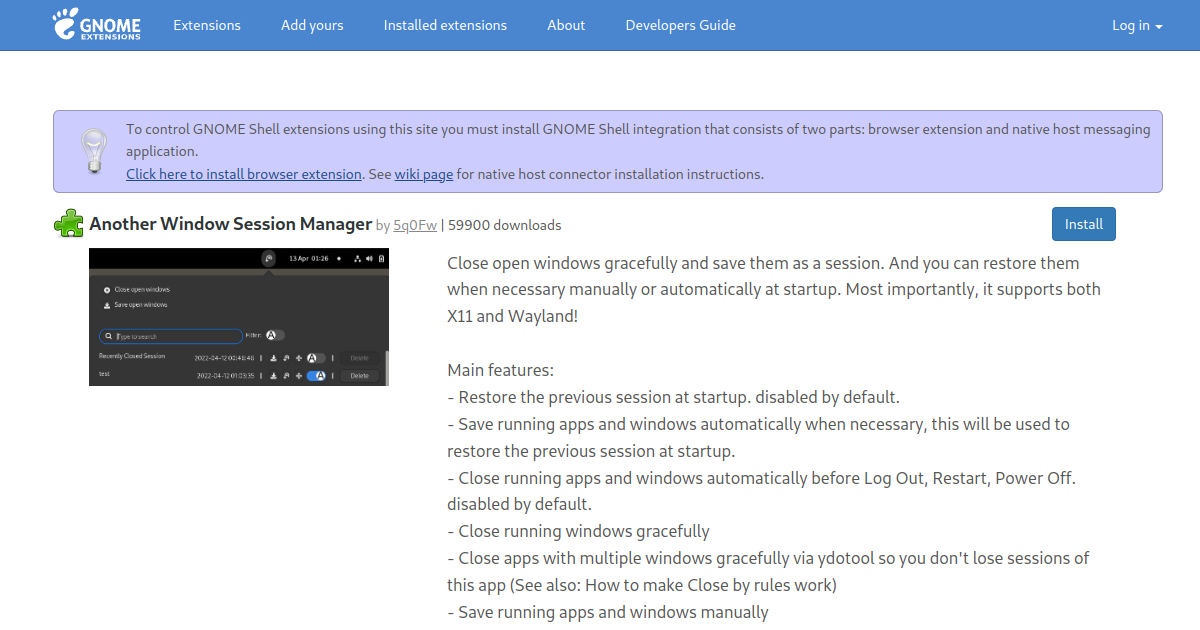Image resolution: width=1200 pixels, height=630 pixels.
Task: Click here to install browser extension link
Action: [x=244, y=174]
